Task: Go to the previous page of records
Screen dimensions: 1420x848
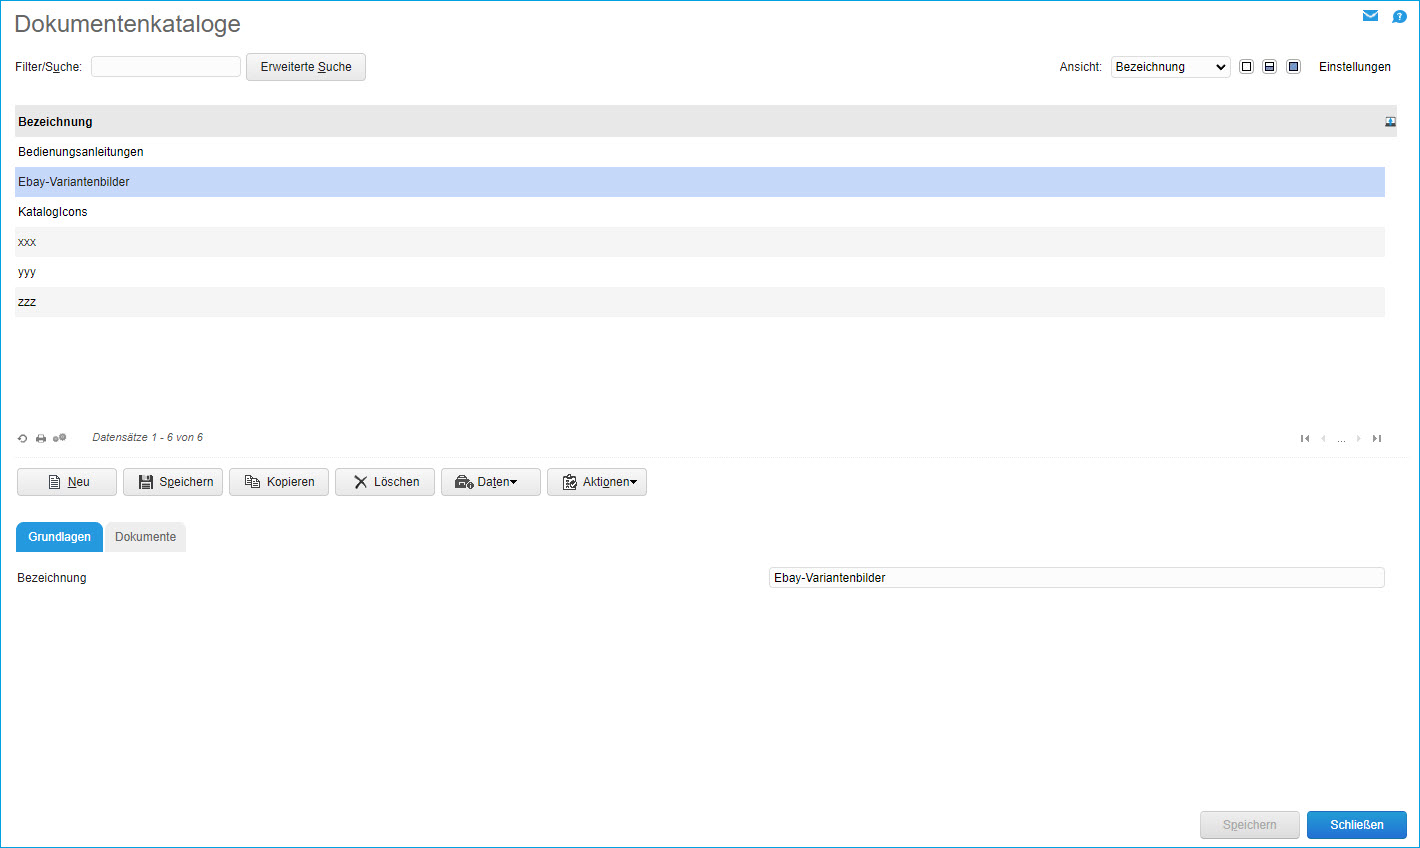Action: pyautogui.click(x=1323, y=438)
